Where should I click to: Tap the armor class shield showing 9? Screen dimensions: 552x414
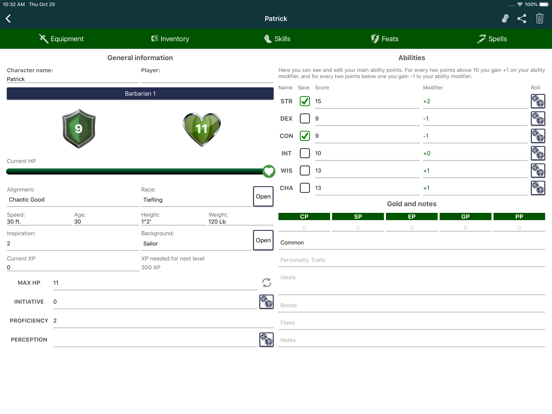coord(79,128)
